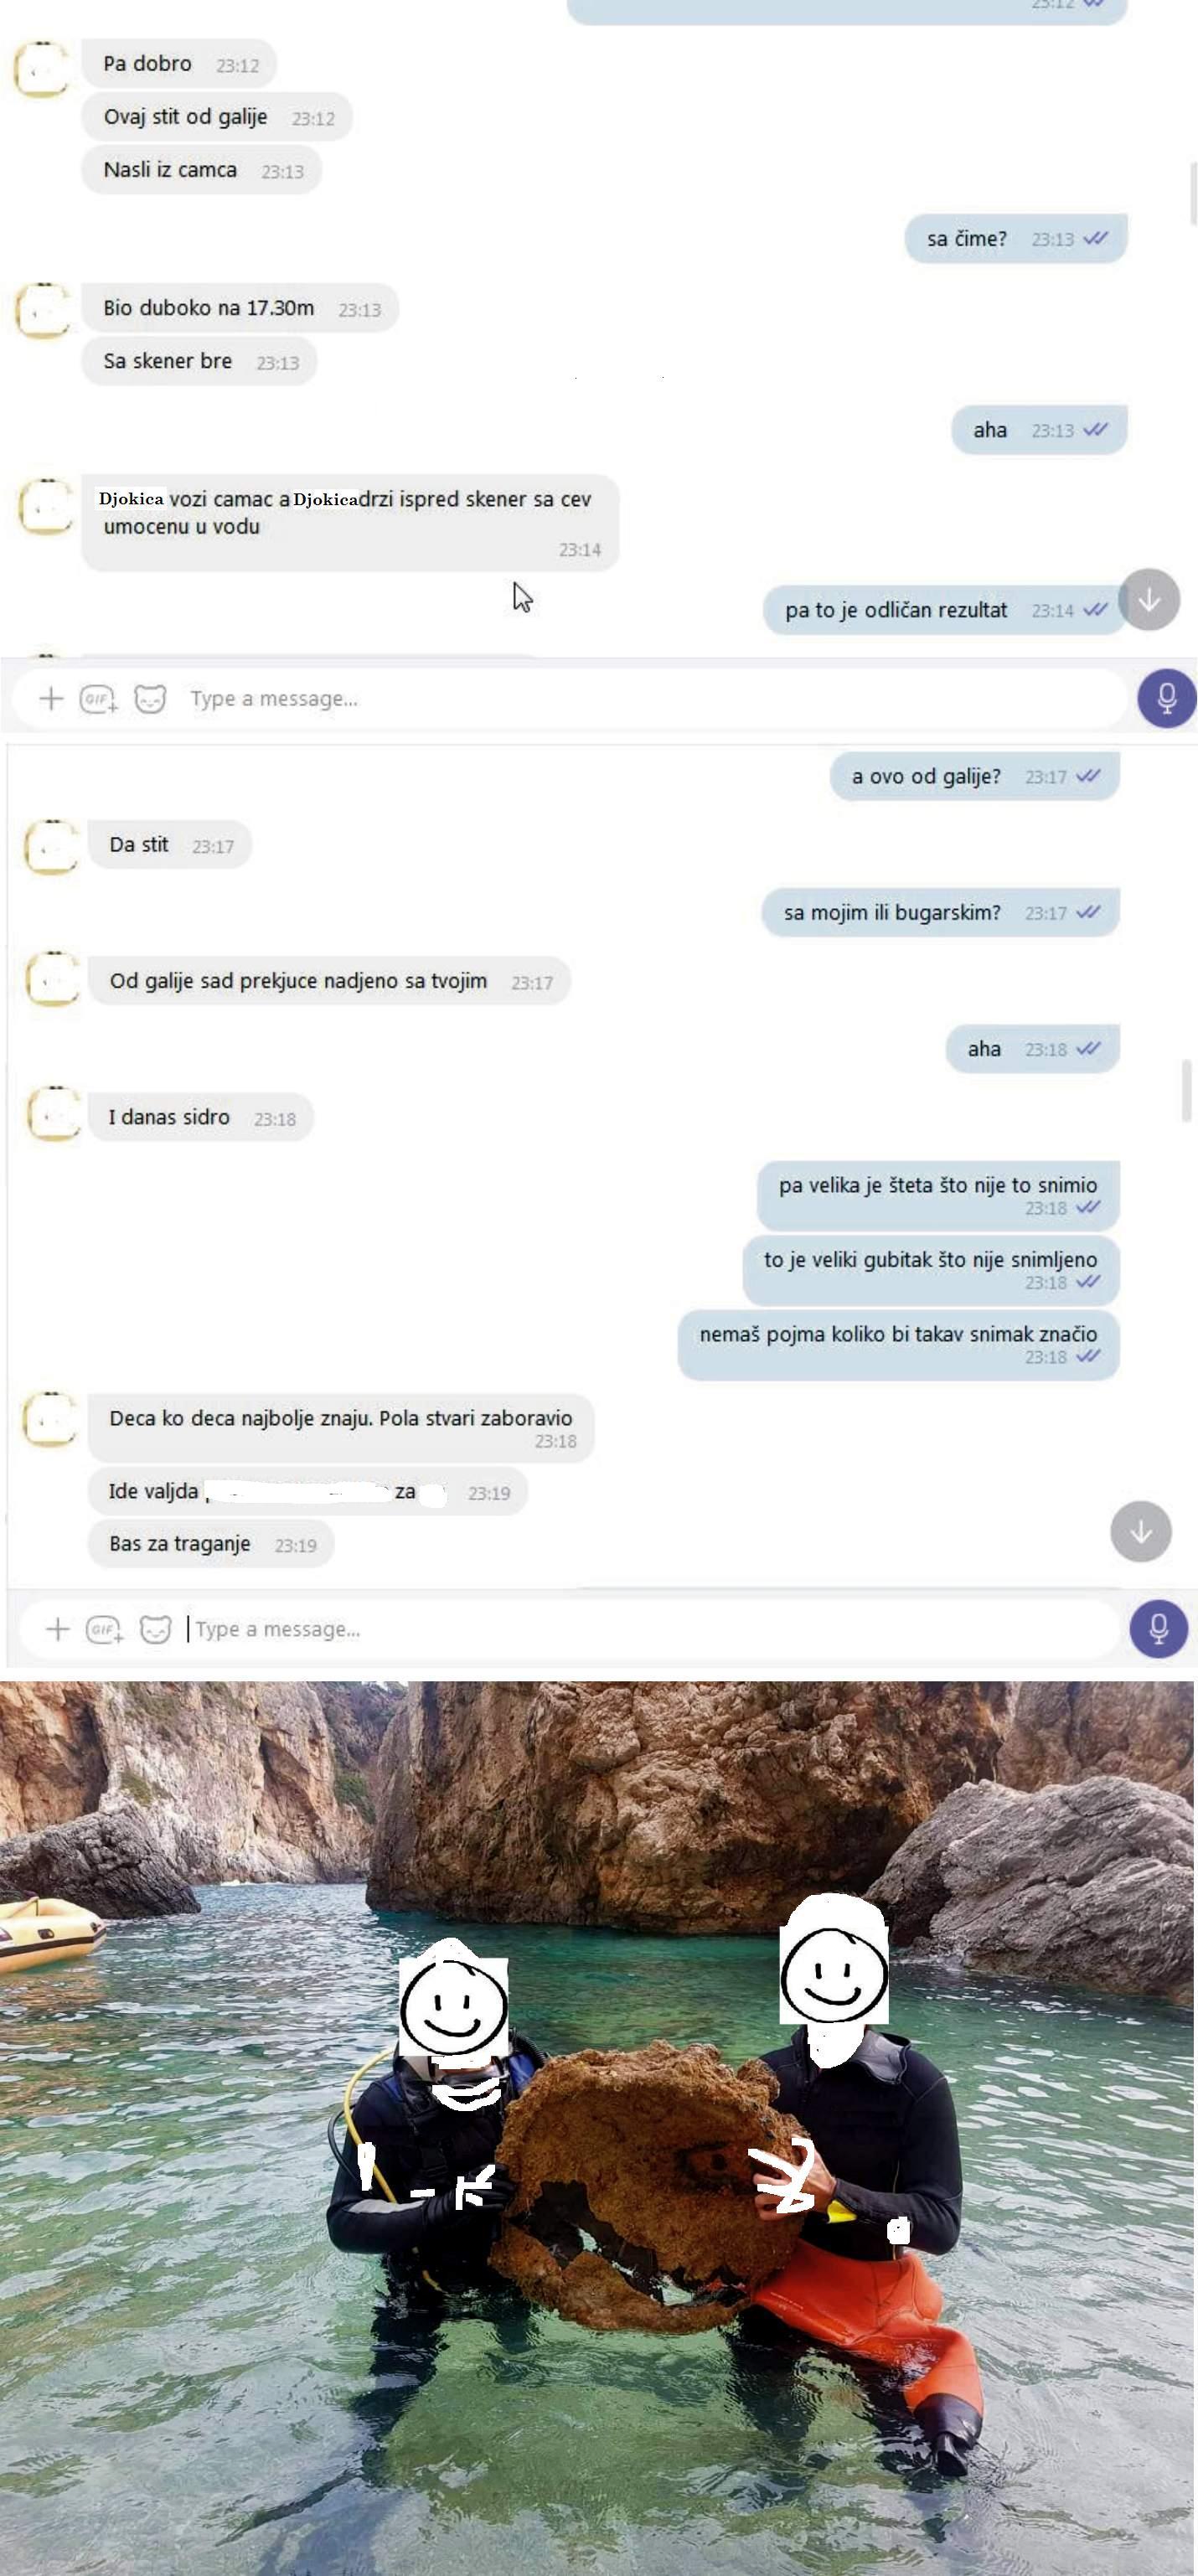Screen dimensions: 1198x2576
Task: Start voice message with upper microphone button
Action: pyautogui.click(x=1166, y=697)
